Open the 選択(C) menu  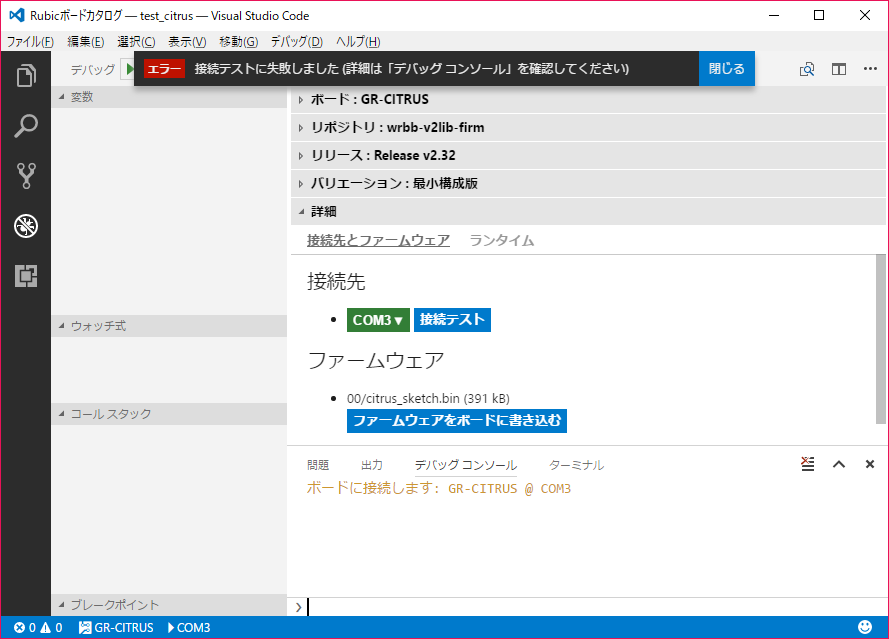tap(136, 41)
